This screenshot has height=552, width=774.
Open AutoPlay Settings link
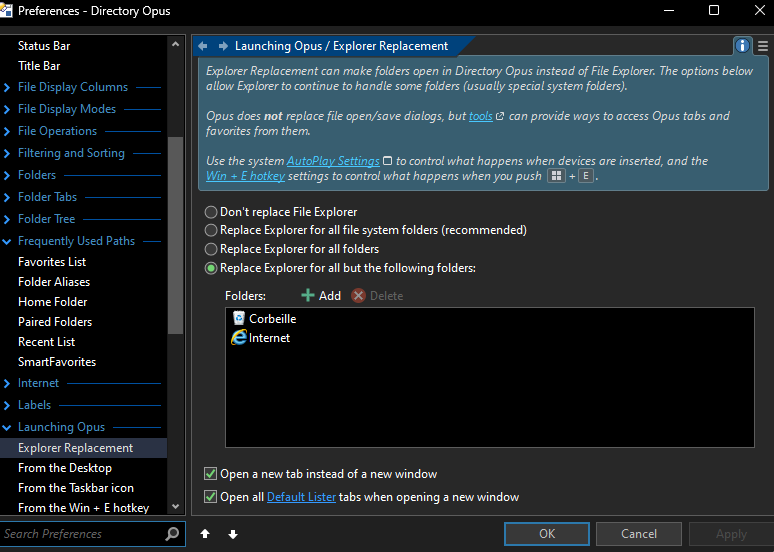333,161
